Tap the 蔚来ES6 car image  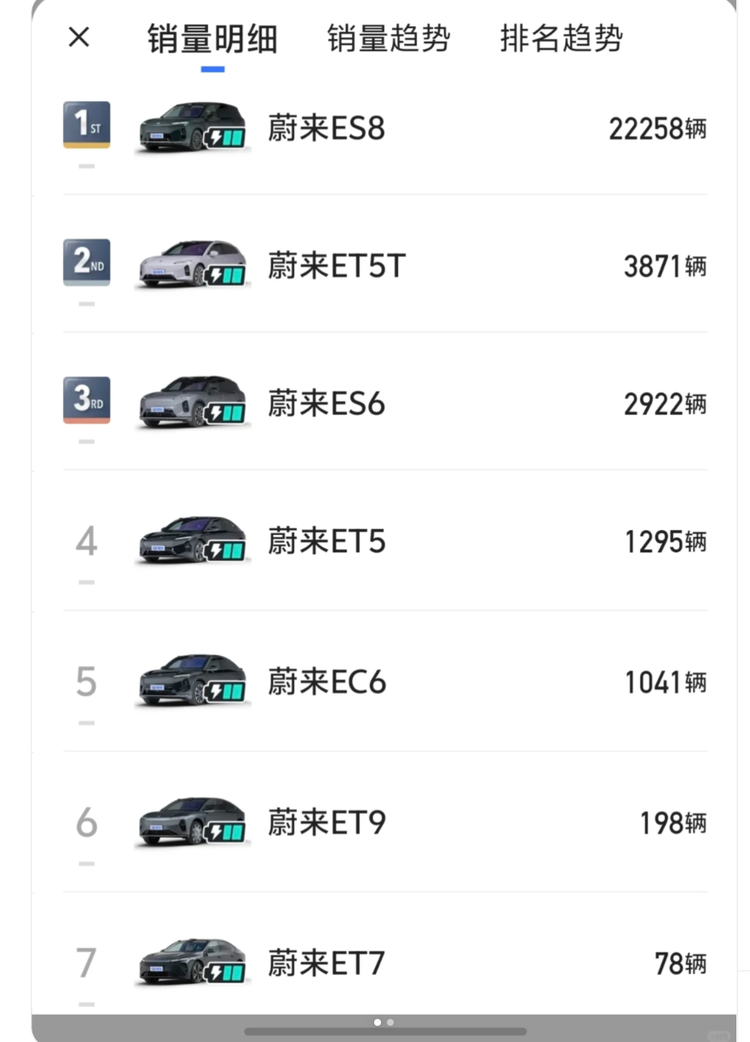coord(180,402)
